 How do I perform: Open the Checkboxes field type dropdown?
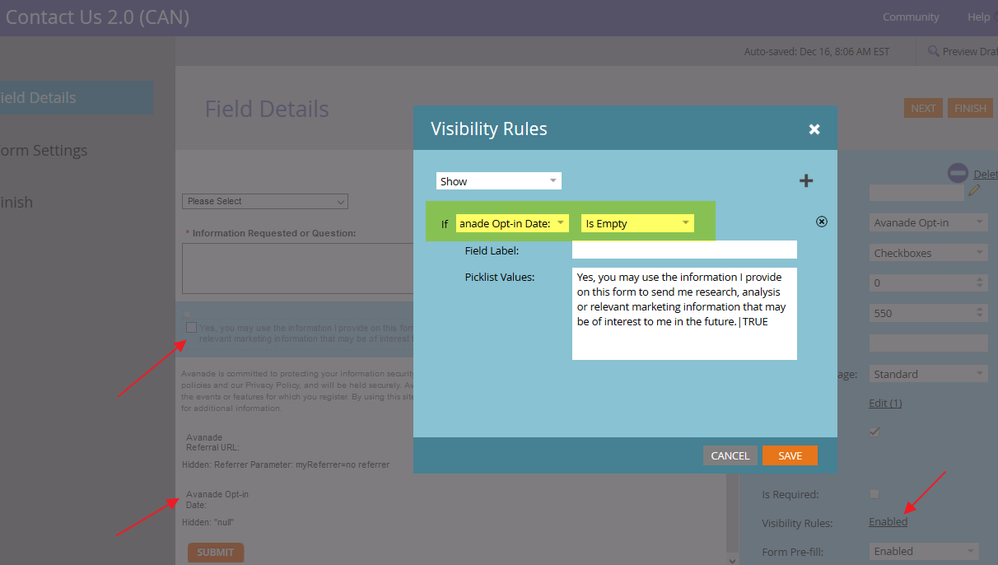[928, 253]
